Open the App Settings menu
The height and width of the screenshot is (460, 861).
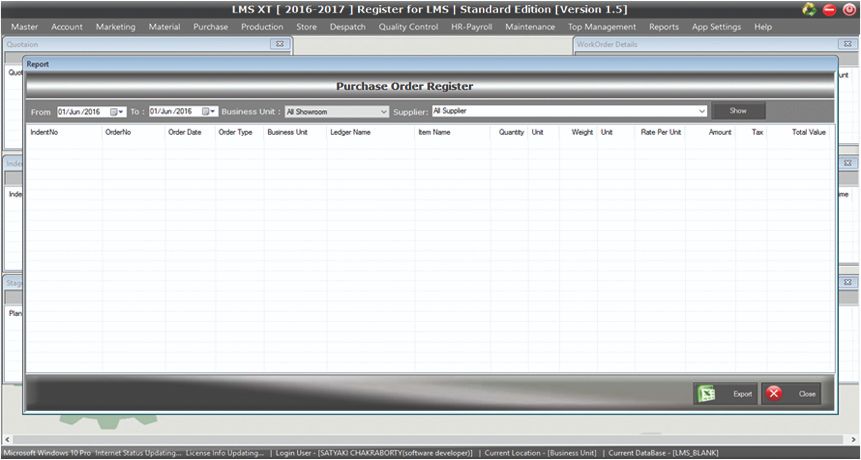716,27
